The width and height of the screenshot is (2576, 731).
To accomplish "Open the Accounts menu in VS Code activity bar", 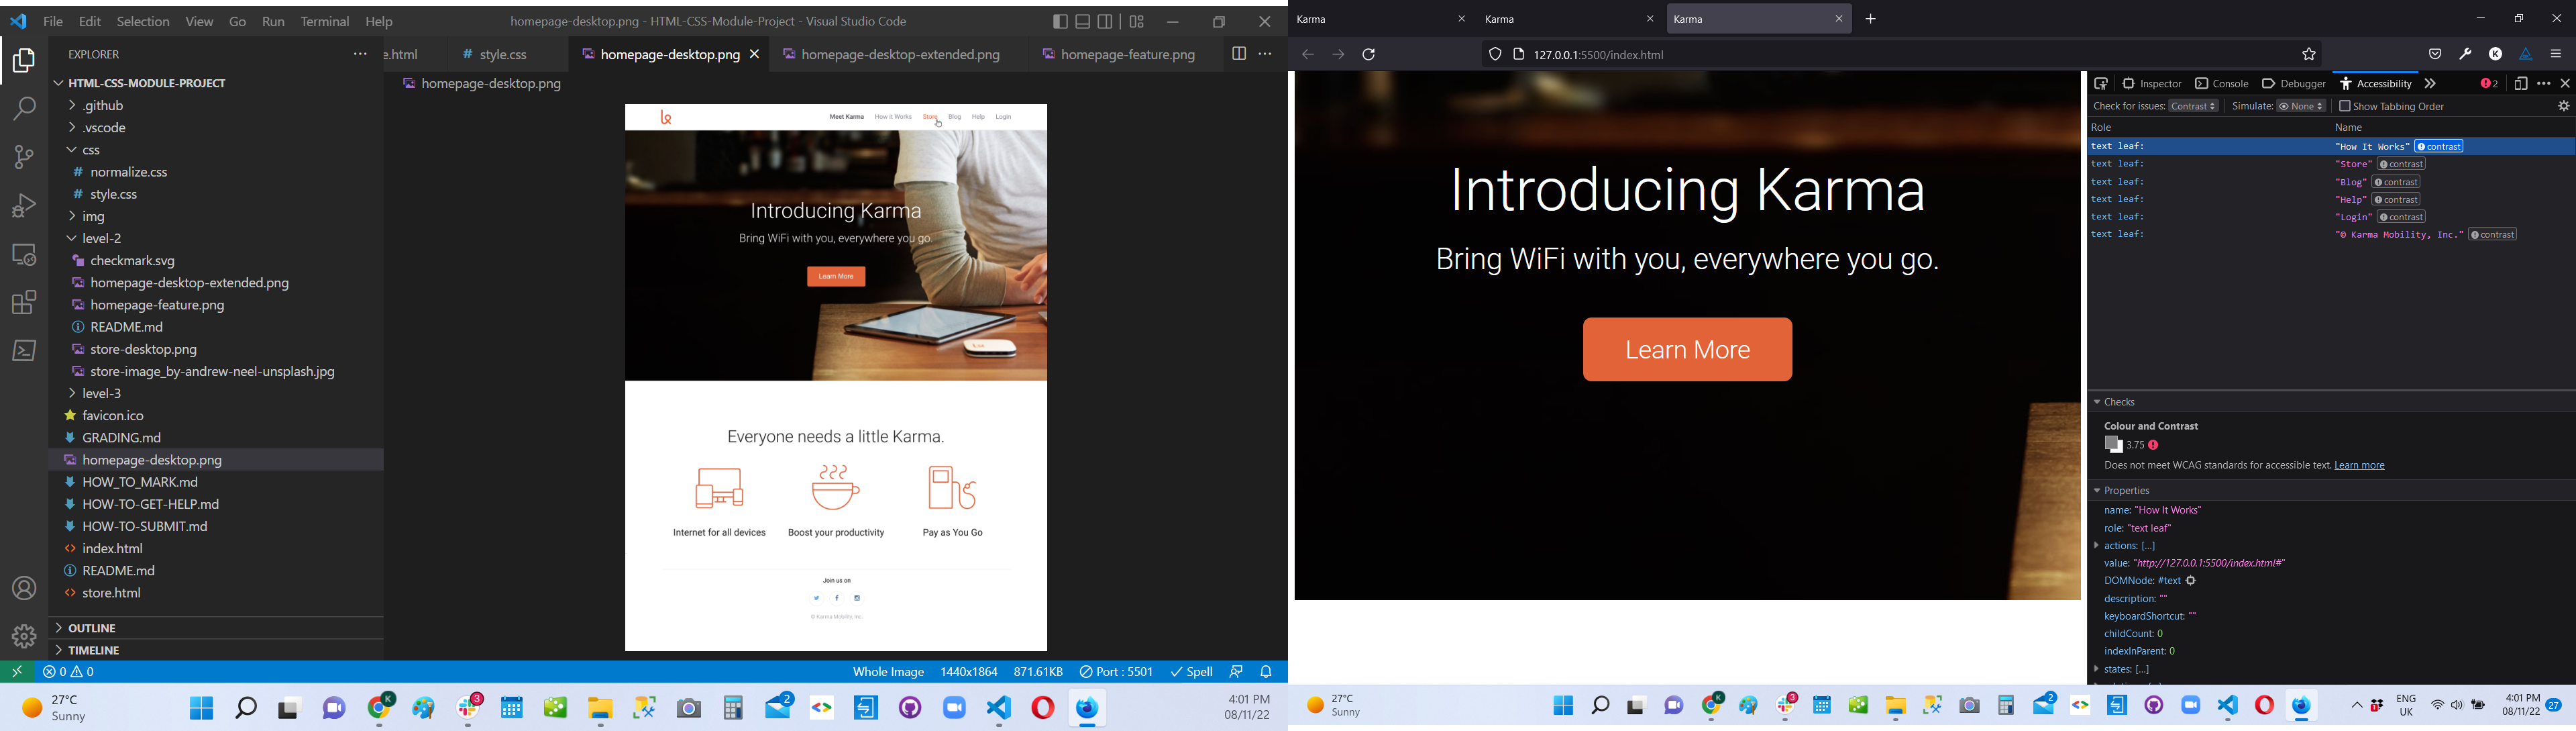I will point(24,588).
